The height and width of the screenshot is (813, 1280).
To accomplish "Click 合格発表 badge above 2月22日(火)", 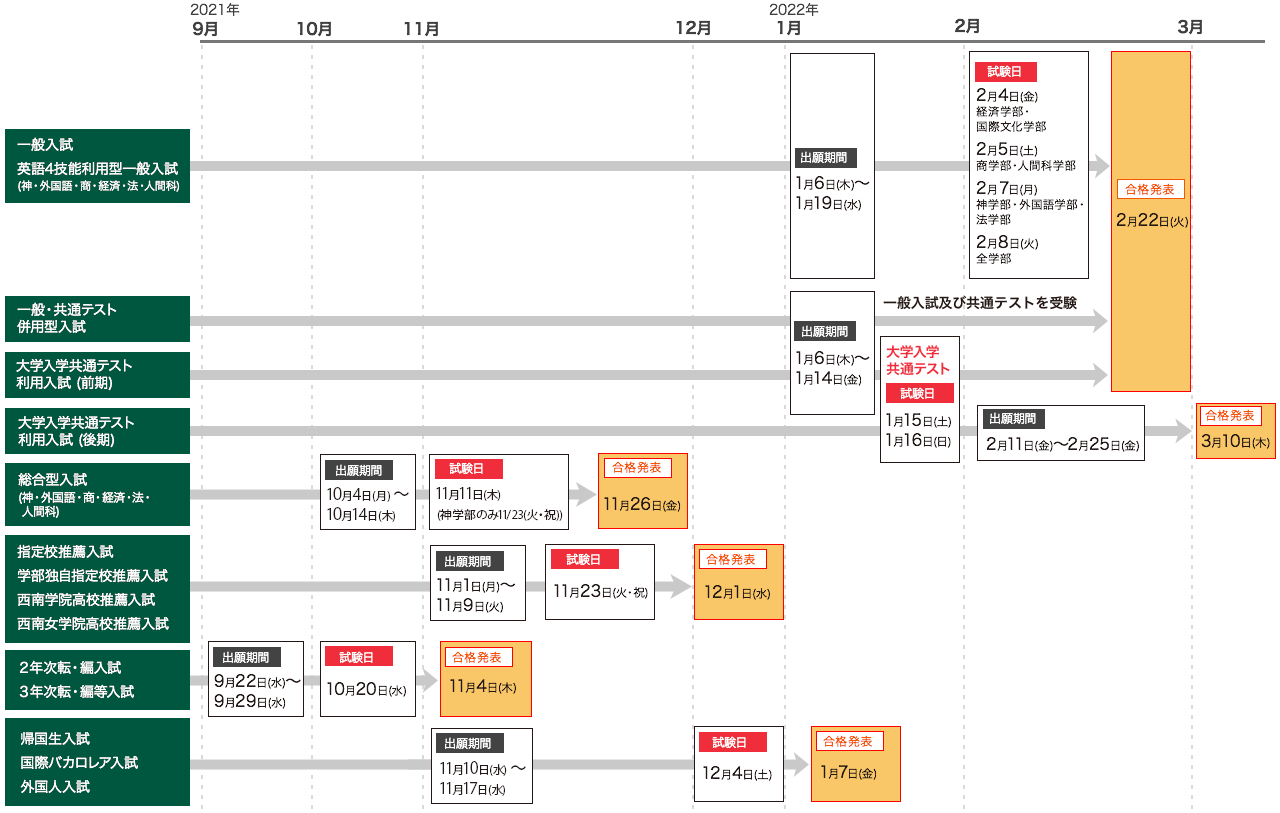I will (x=1151, y=189).
